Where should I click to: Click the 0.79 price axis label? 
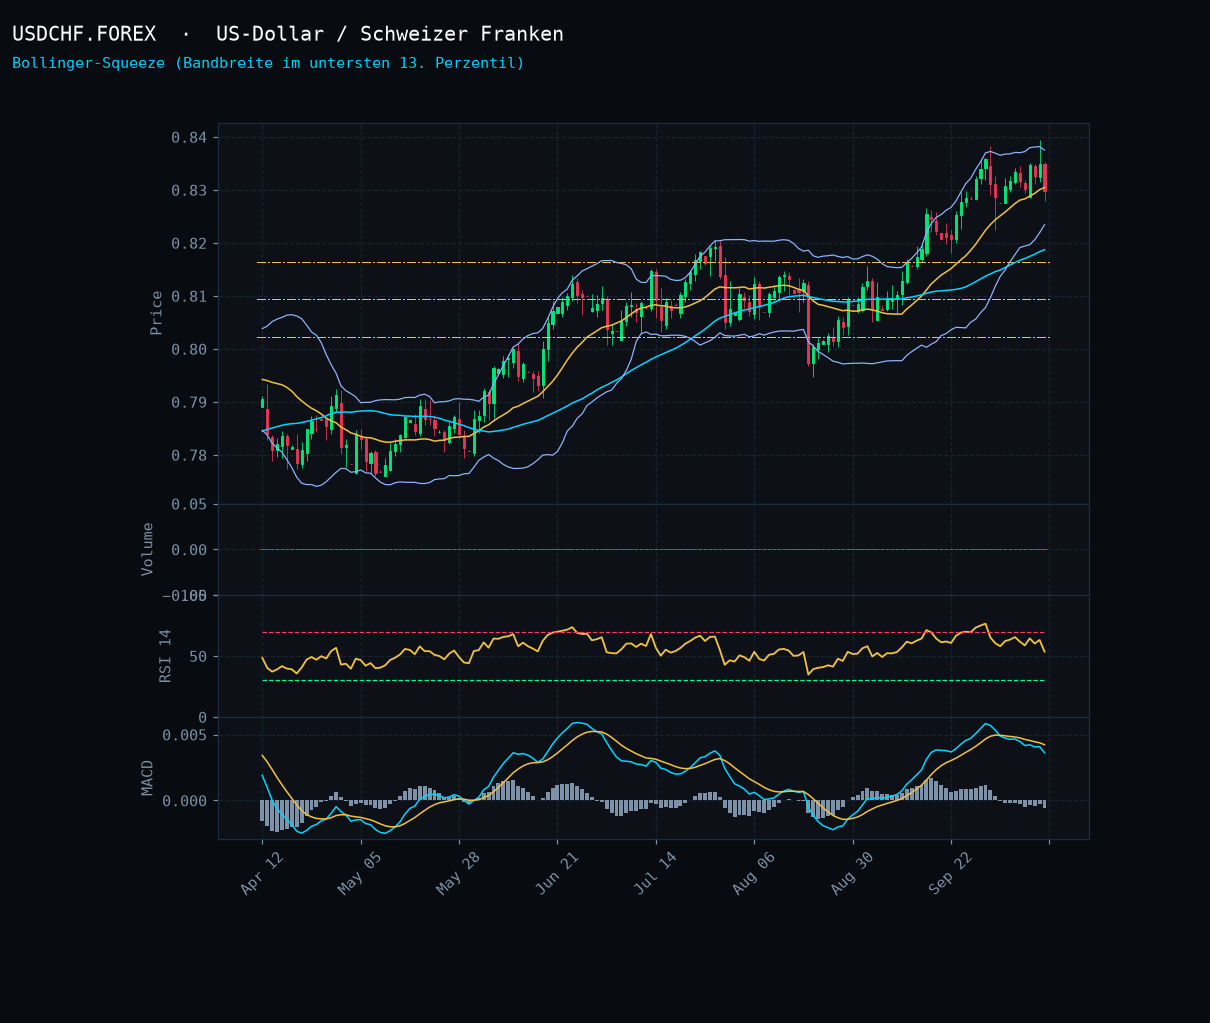click(x=188, y=402)
